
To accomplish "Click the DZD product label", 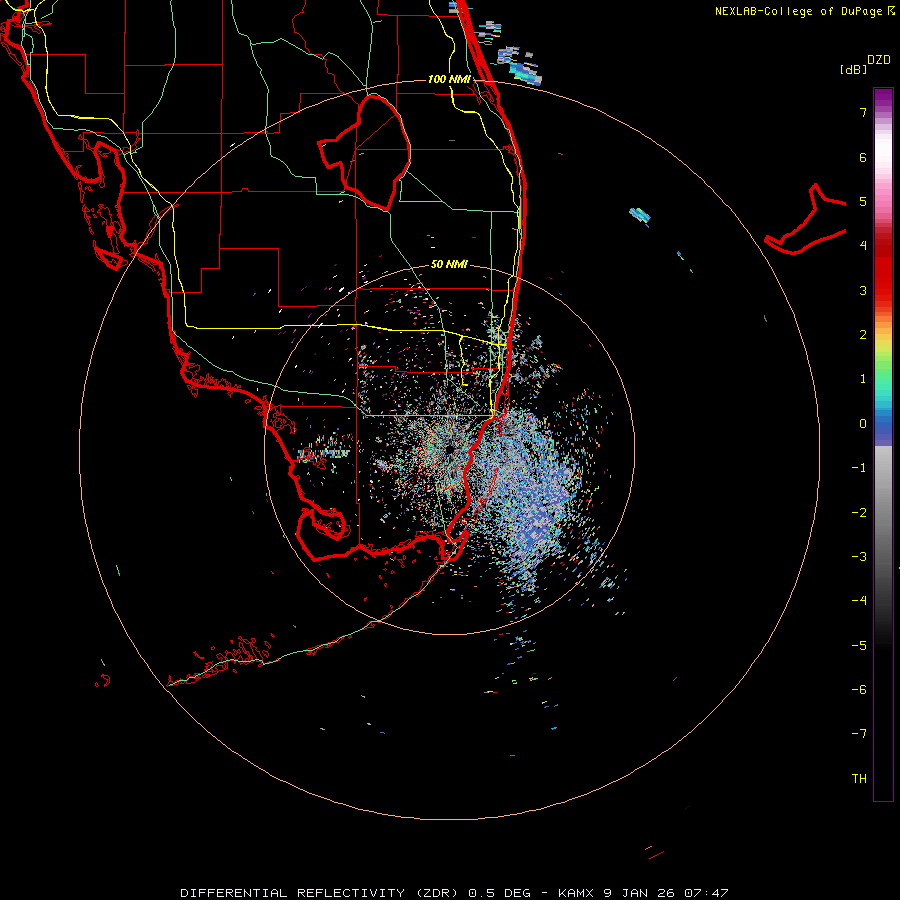I will pos(879,60).
